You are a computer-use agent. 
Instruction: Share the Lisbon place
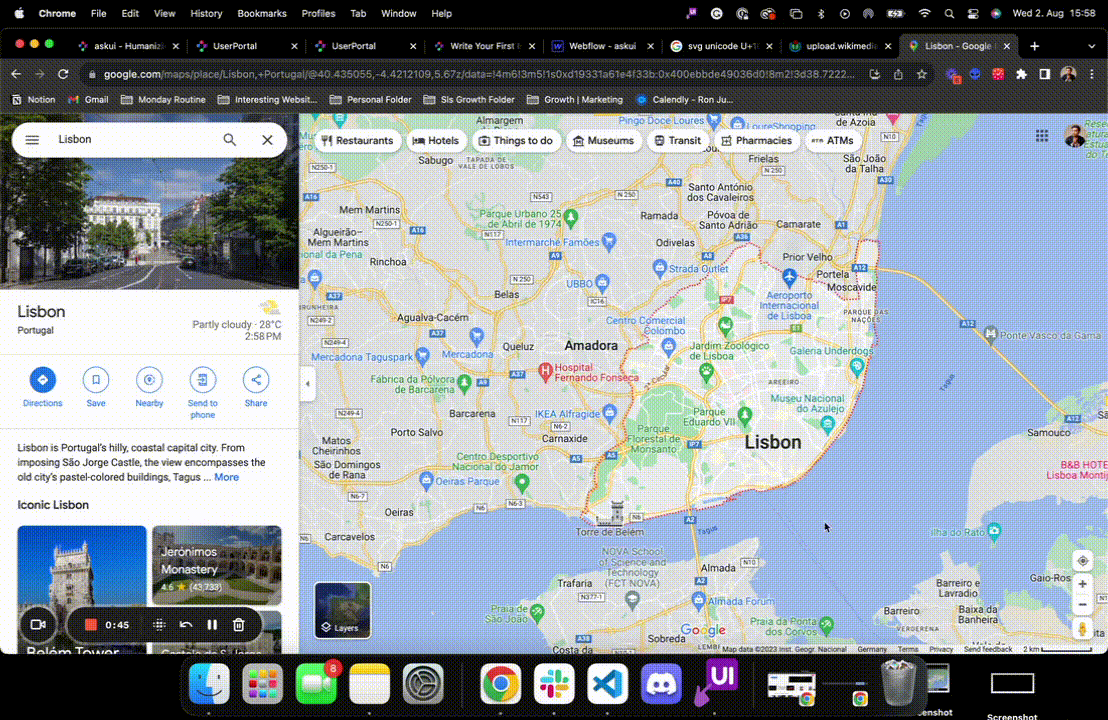click(x=256, y=387)
